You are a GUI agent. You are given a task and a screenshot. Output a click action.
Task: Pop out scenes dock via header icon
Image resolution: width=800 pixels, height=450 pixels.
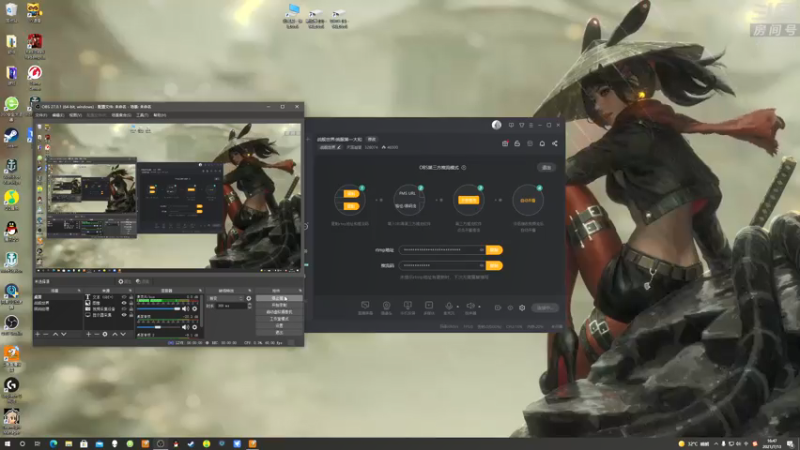tap(79, 291)
